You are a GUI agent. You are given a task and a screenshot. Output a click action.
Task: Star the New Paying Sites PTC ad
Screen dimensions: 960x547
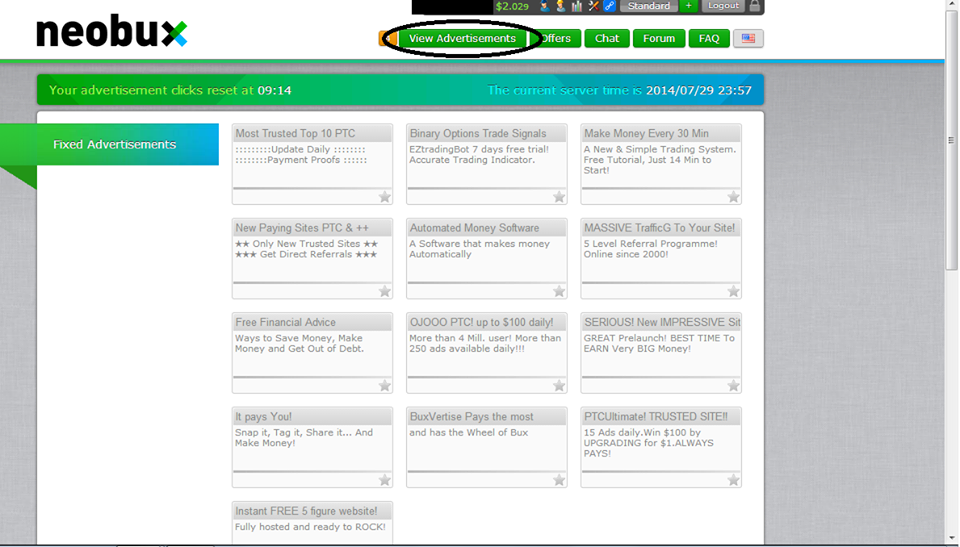(384, 291)
